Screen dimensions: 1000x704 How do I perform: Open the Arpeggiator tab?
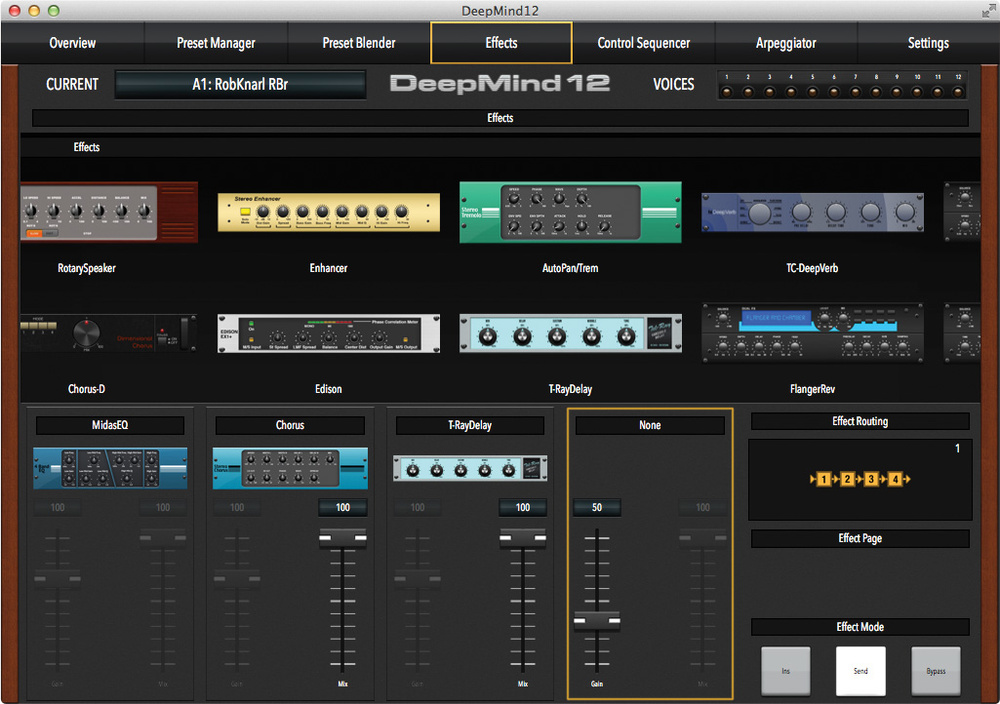pyautogui.click(x=786, y=43)
